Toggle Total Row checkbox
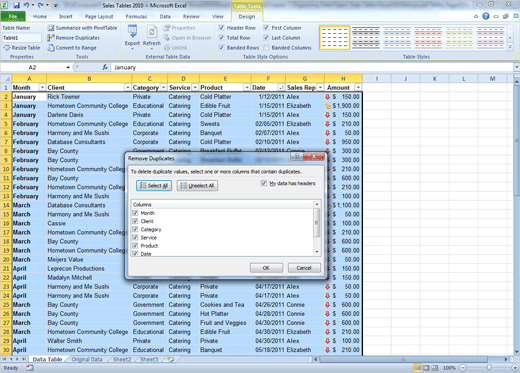Image resolution: width=520 pixels, height=373 pixels. [x=221, y=38]
